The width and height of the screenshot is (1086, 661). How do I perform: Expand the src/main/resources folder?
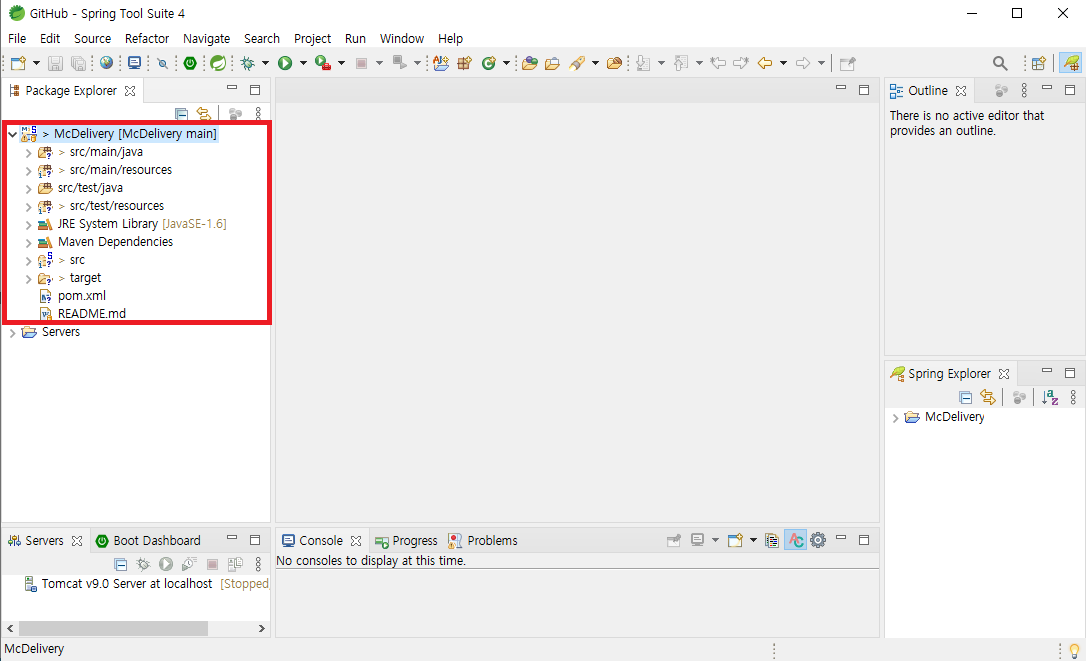click(x=28, y=170)
